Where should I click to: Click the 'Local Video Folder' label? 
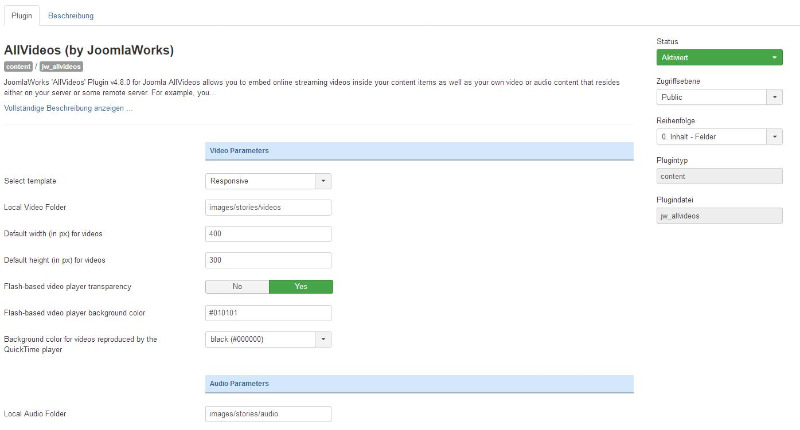click(x=35, y=207)
